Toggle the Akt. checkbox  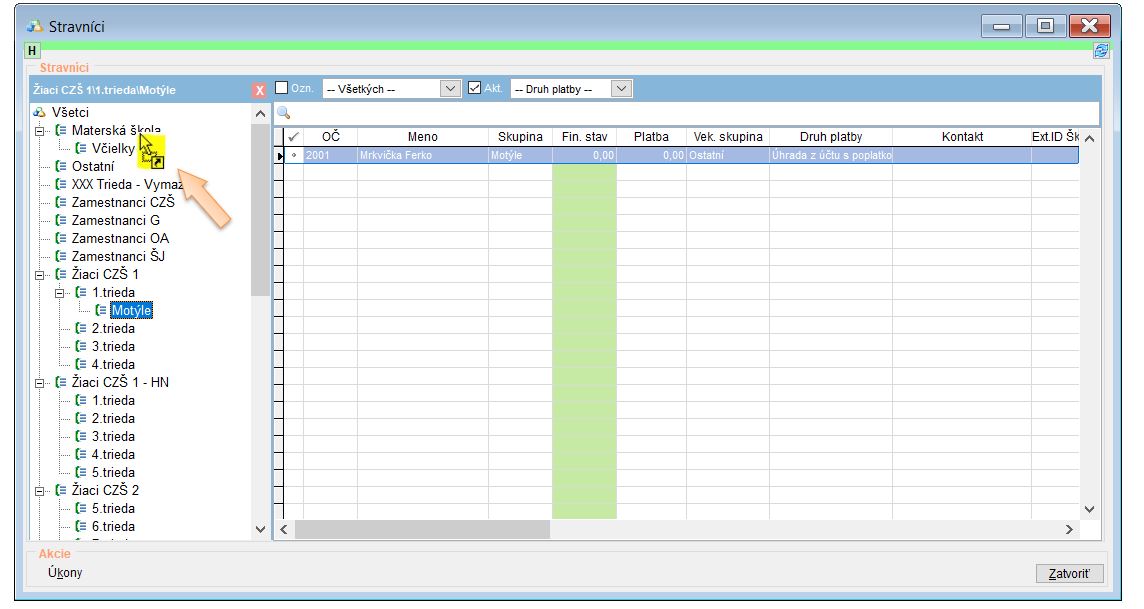[475, 88]
